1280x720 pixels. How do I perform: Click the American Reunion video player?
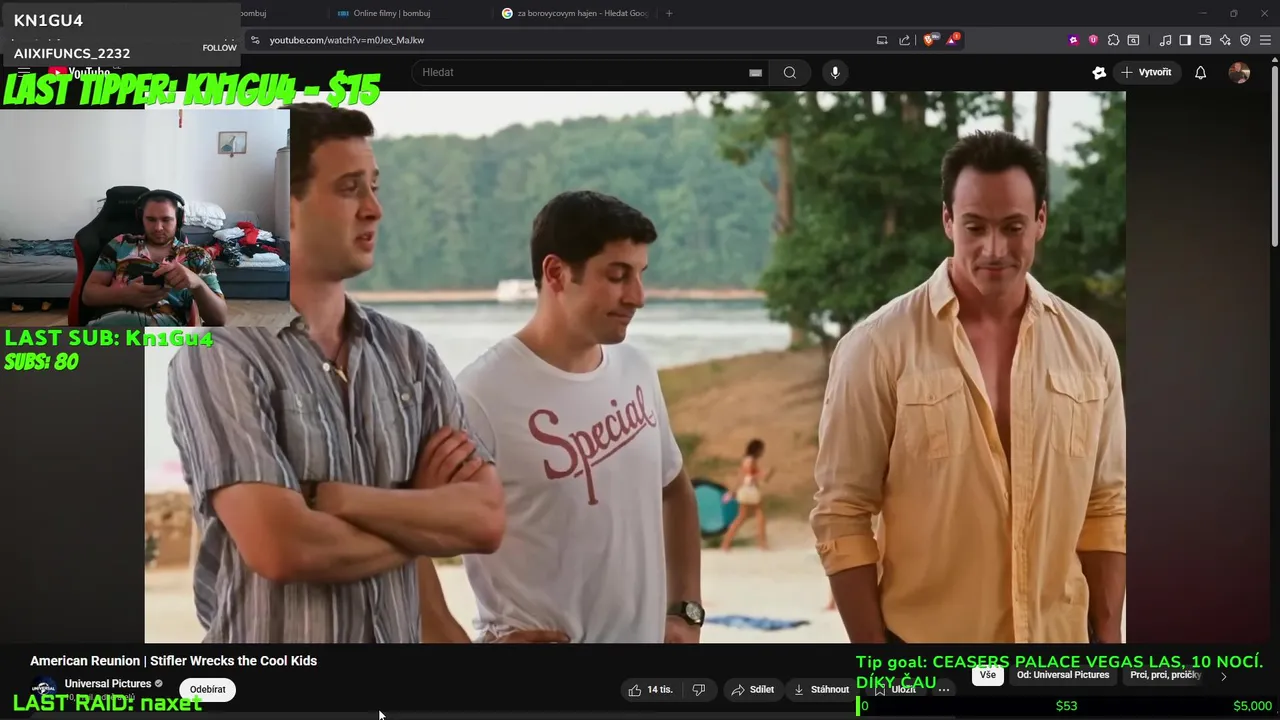tap(635, 367)
